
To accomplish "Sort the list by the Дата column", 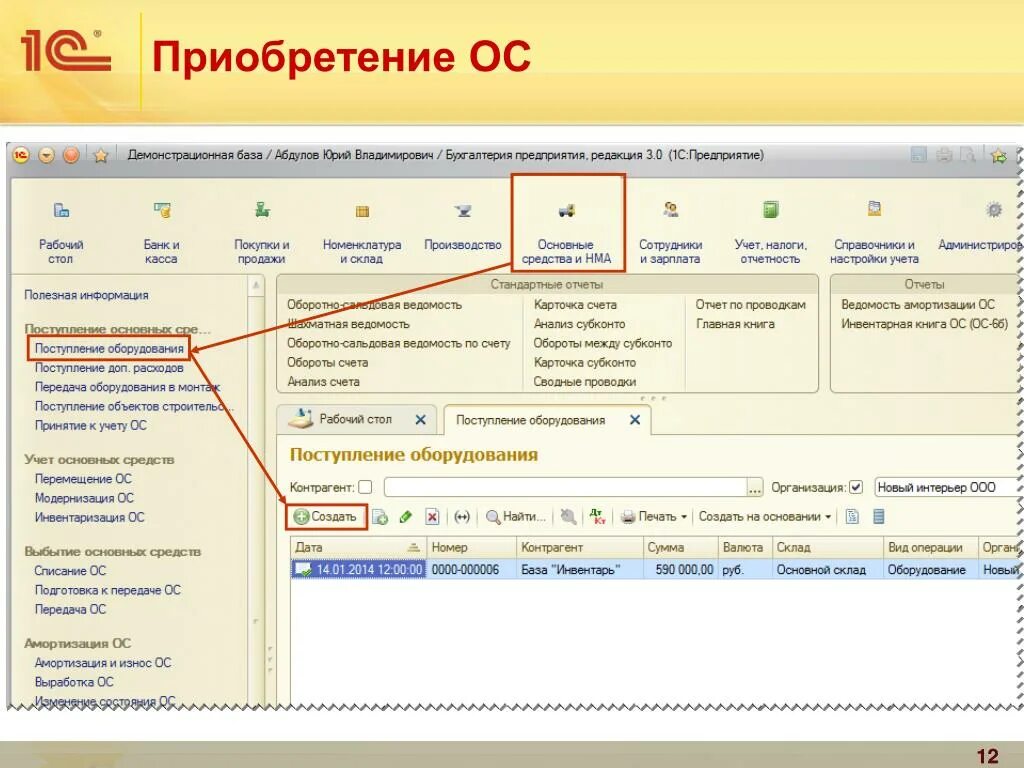I will point(358,547).
